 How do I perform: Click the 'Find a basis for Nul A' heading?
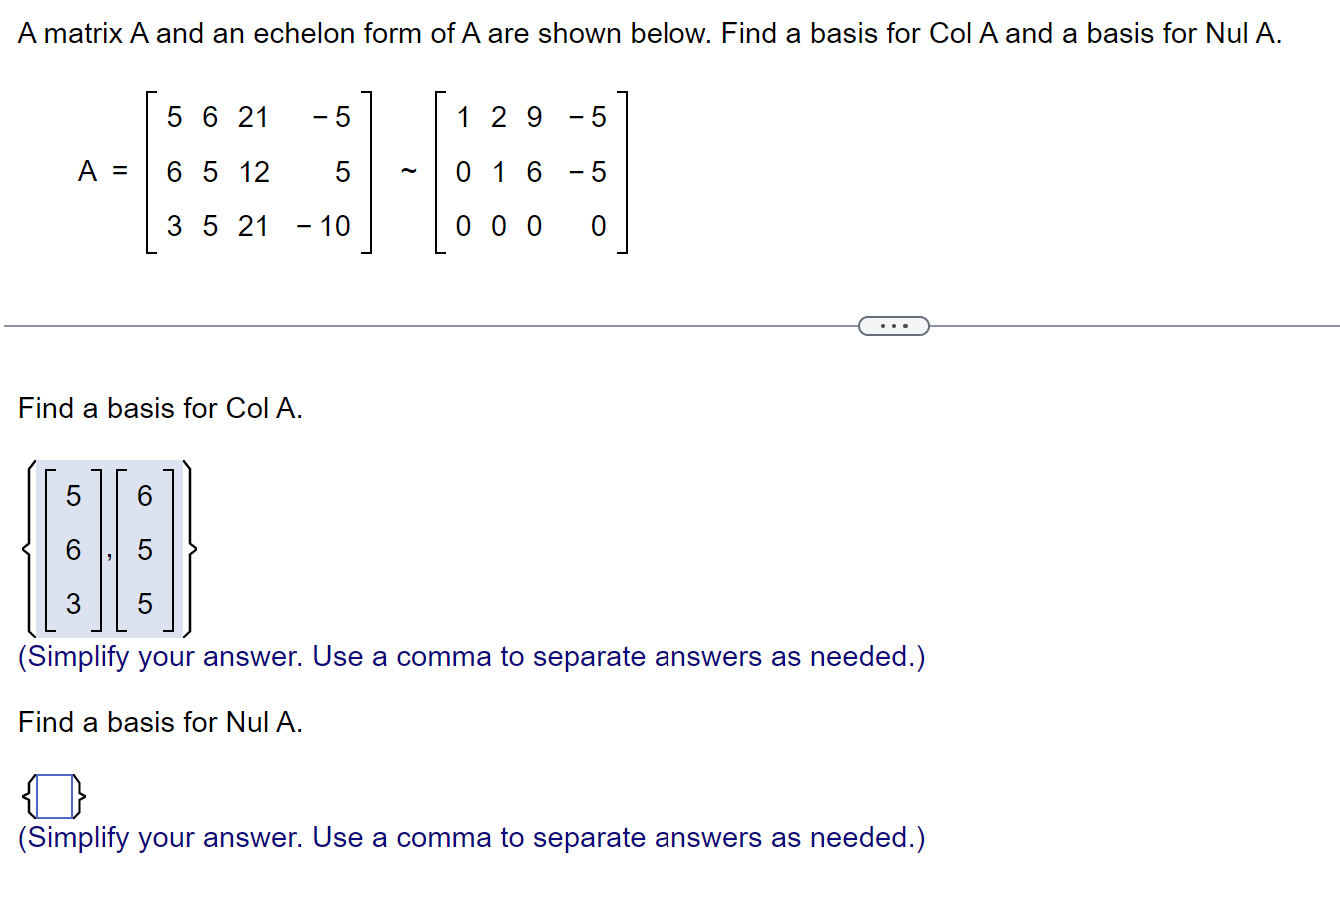click(x=160, y=722)
